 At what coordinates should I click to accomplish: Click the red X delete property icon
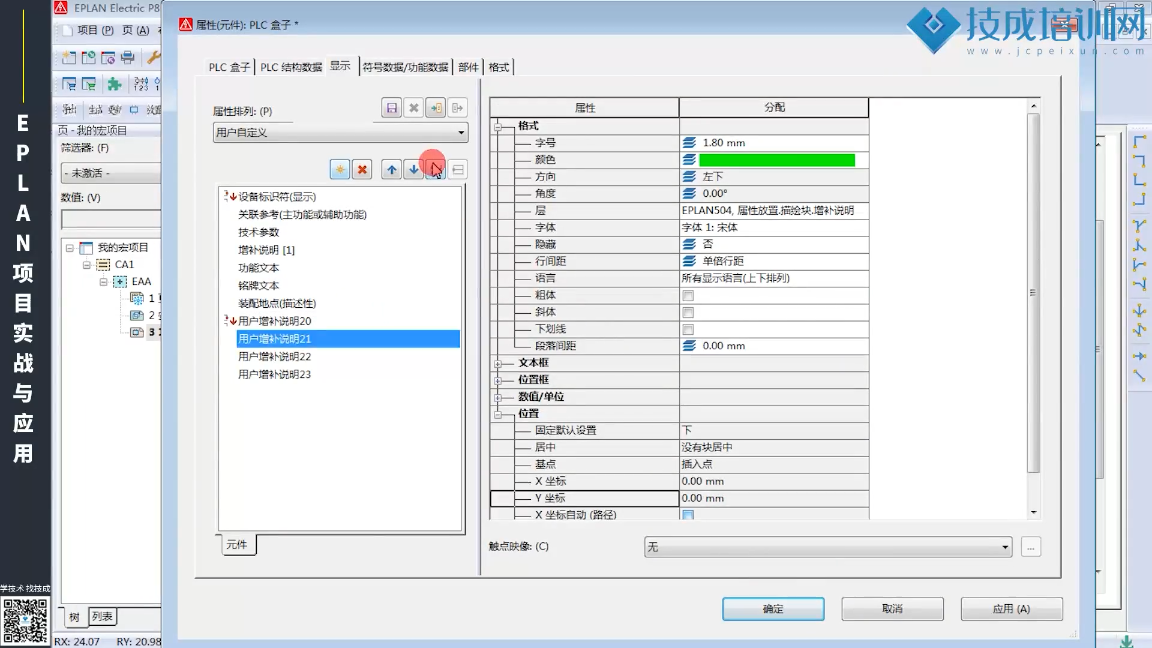pos(362,170)
